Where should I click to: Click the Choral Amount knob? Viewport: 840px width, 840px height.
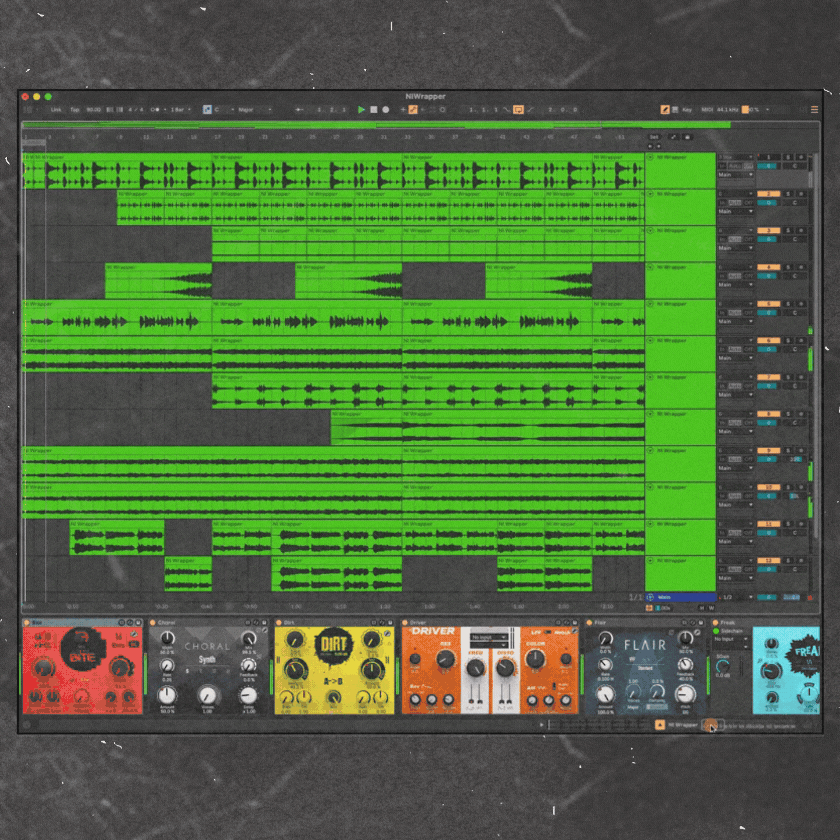point(167,695)
